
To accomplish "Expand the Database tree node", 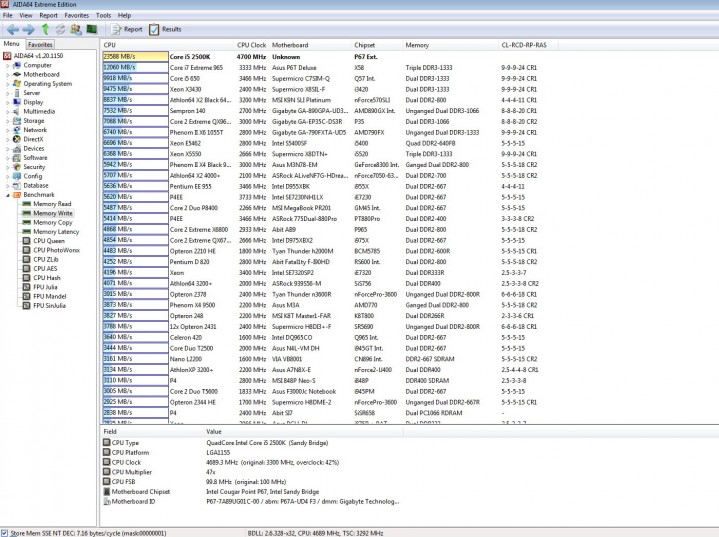I will [7, 186].
